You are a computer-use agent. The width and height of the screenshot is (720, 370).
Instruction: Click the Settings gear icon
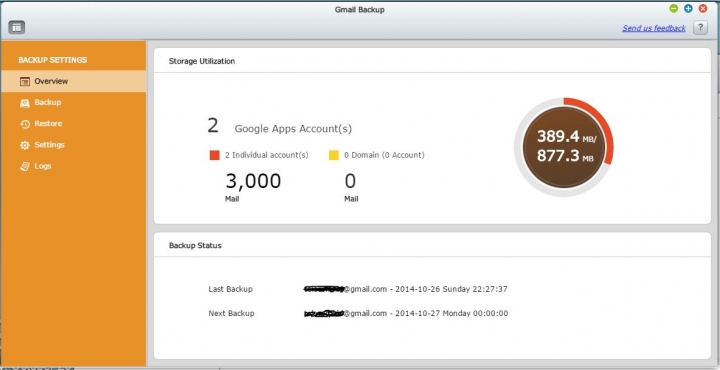[25, 145]
